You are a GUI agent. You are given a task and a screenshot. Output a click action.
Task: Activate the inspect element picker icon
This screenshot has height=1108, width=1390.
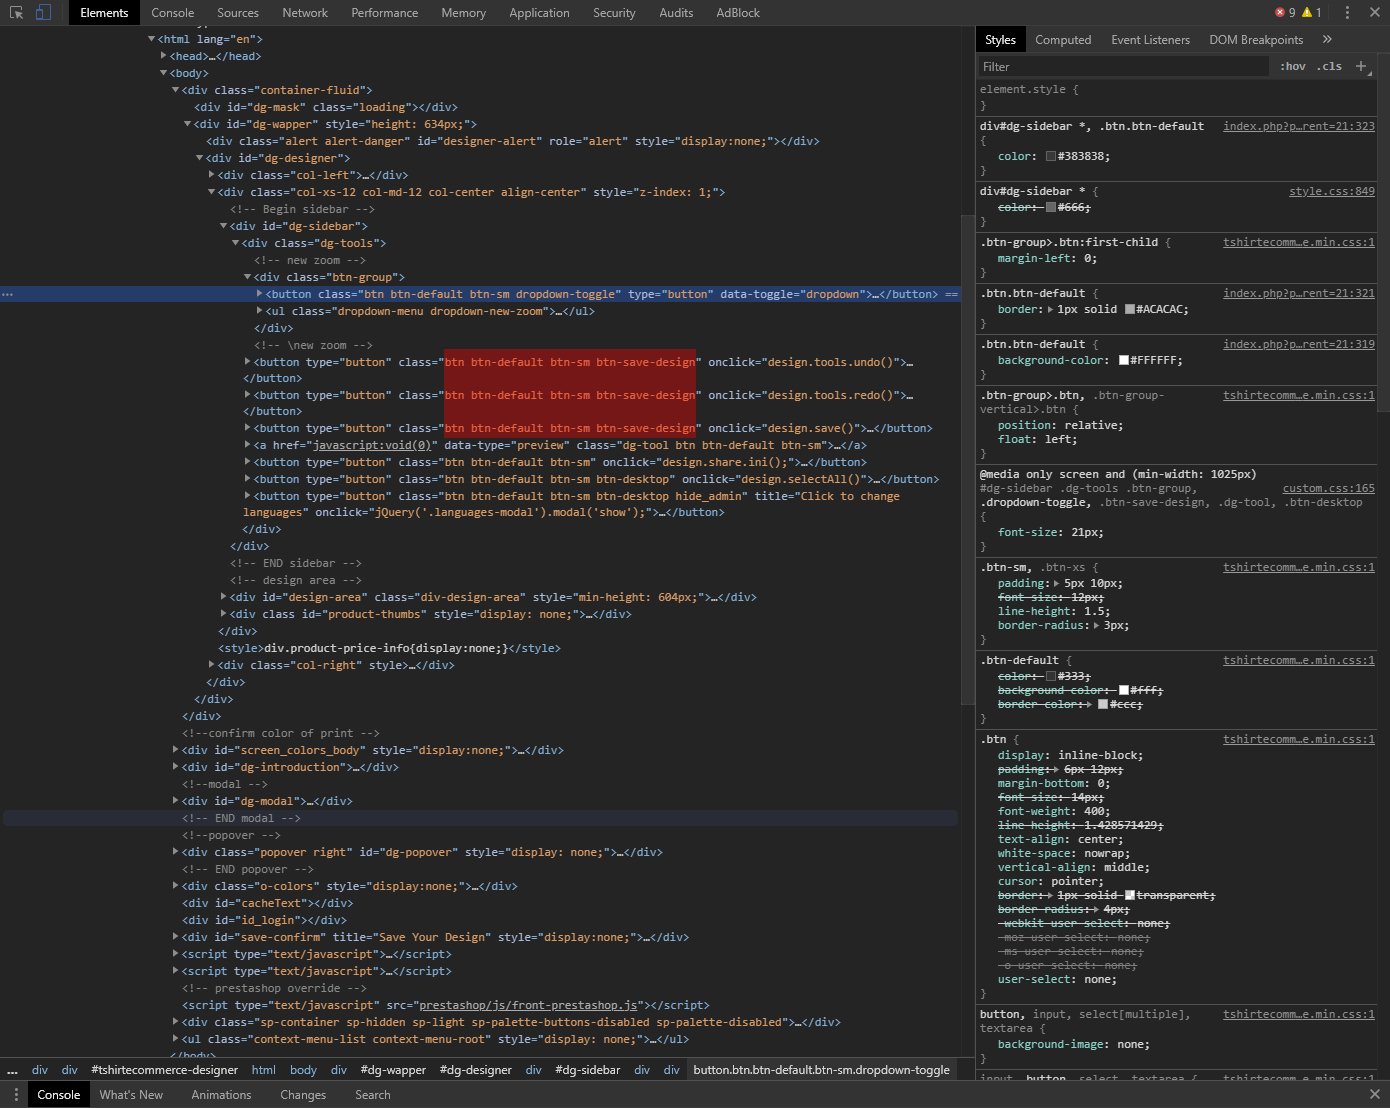pyautogui.click(x=16, y=13)
